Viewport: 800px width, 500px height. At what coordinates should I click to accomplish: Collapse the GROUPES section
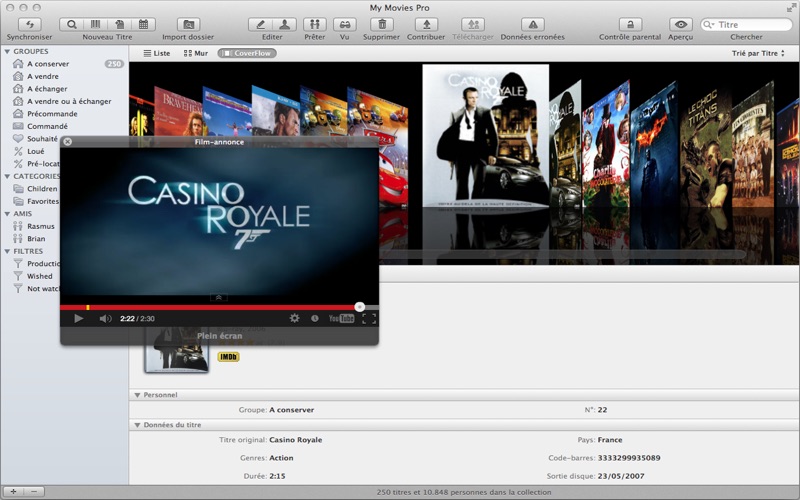(7, 52)
